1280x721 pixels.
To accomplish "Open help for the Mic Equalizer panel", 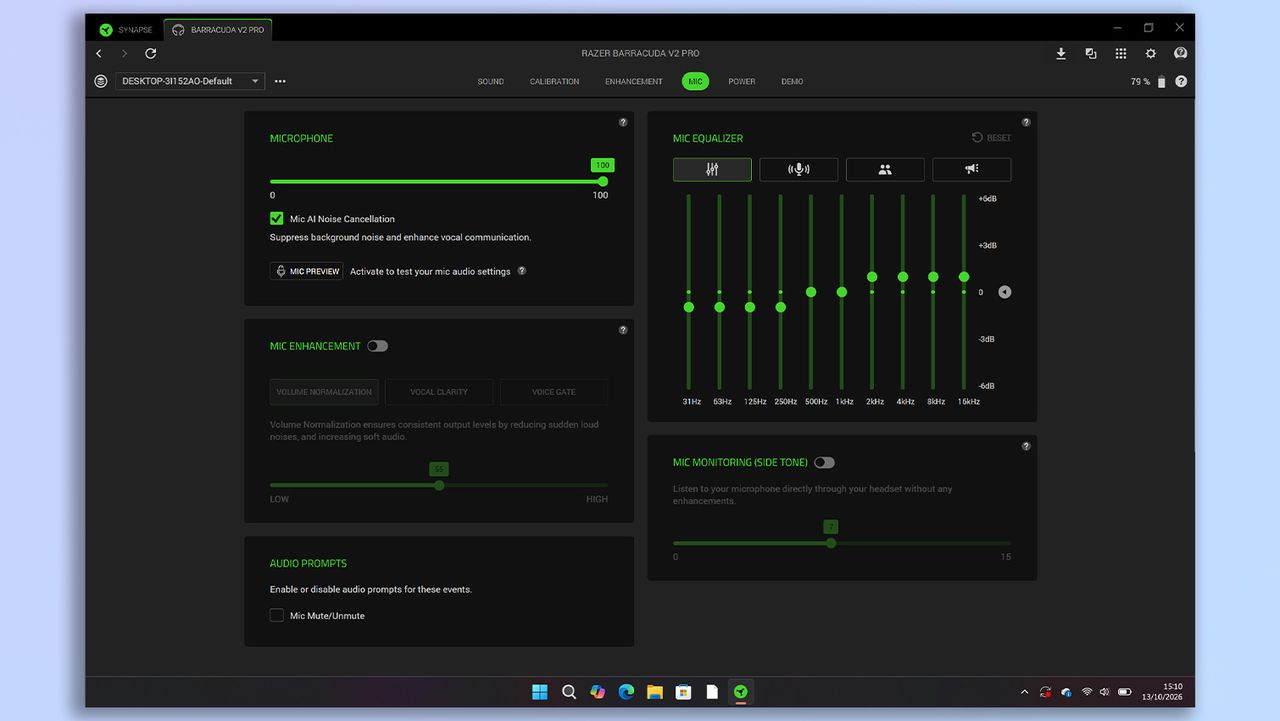I will pos(1026,122).
